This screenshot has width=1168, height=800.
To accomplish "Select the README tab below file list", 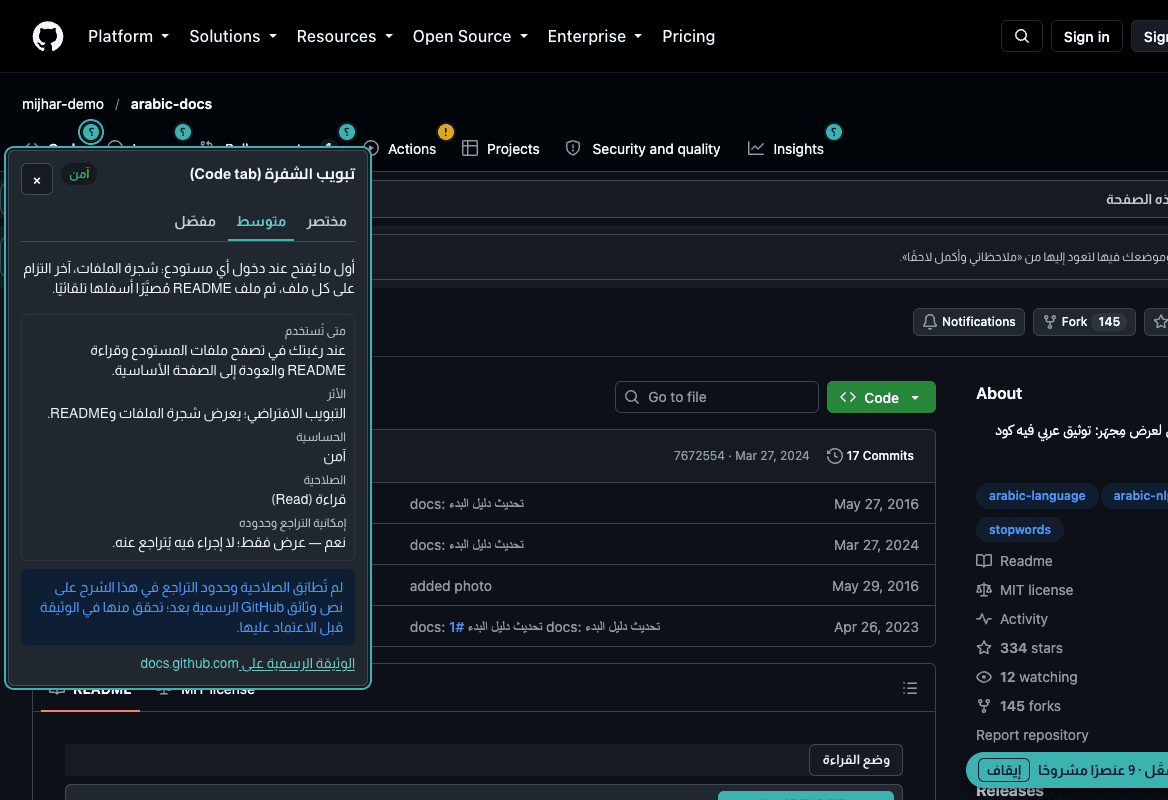I will [90, 691].
